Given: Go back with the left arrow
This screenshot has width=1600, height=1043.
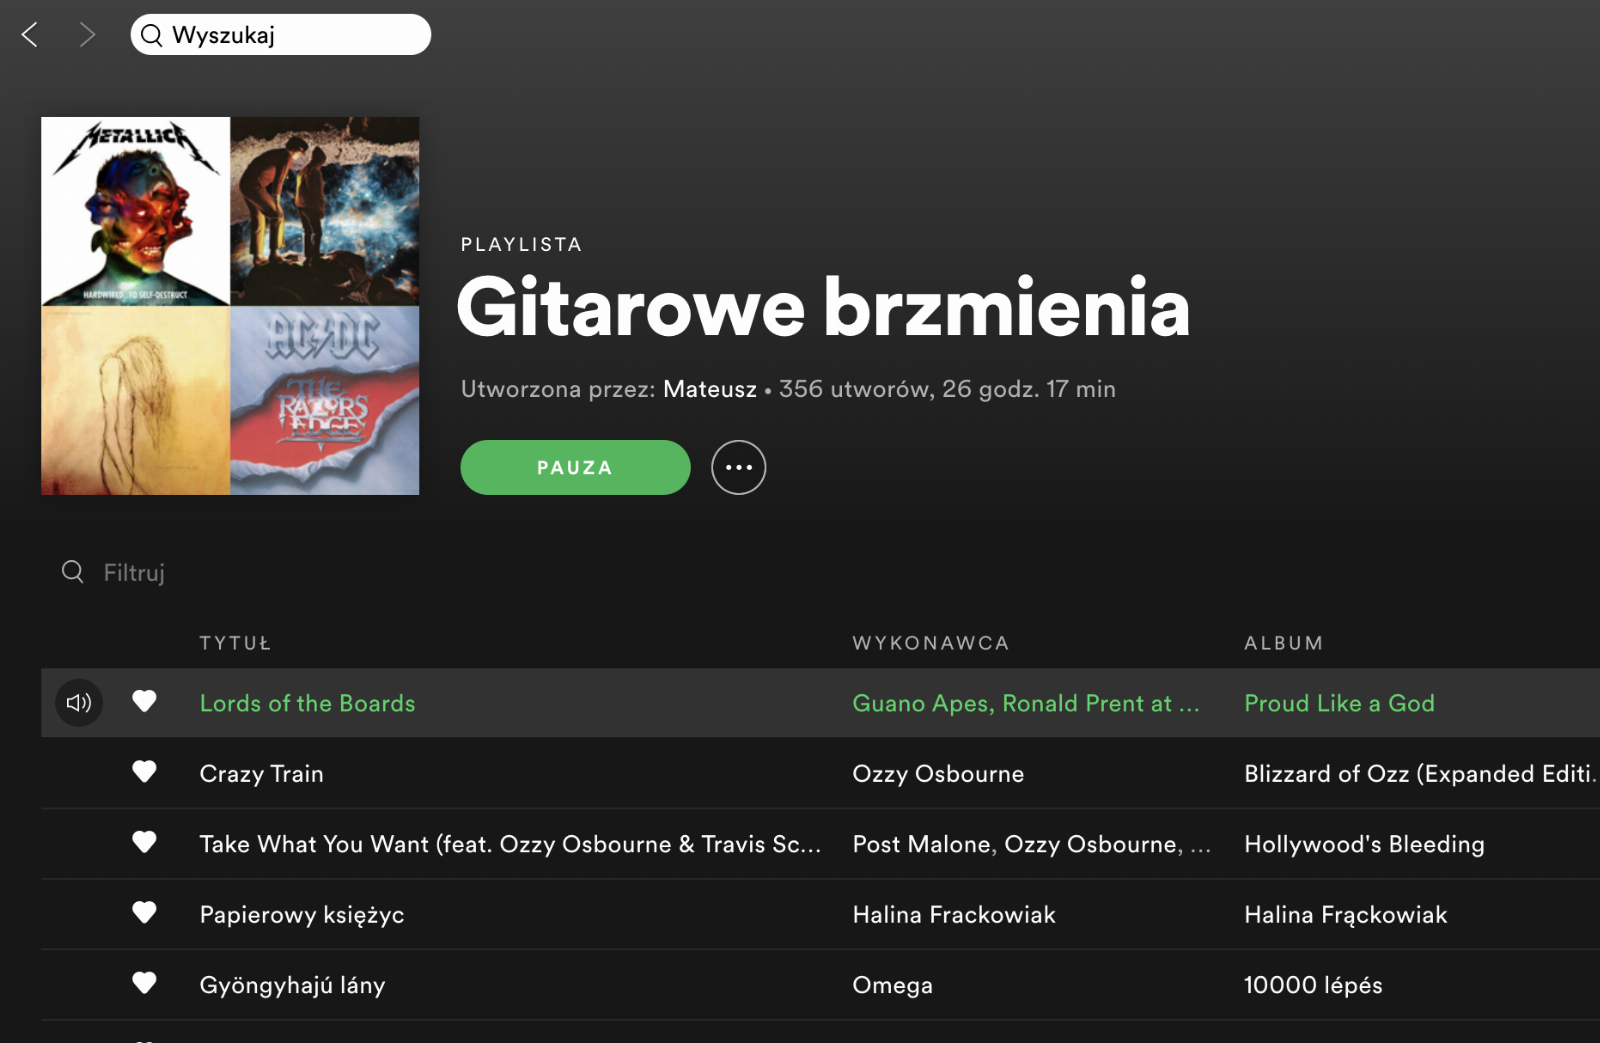Looking at the screenshot, I should click(x=30, y=35).
